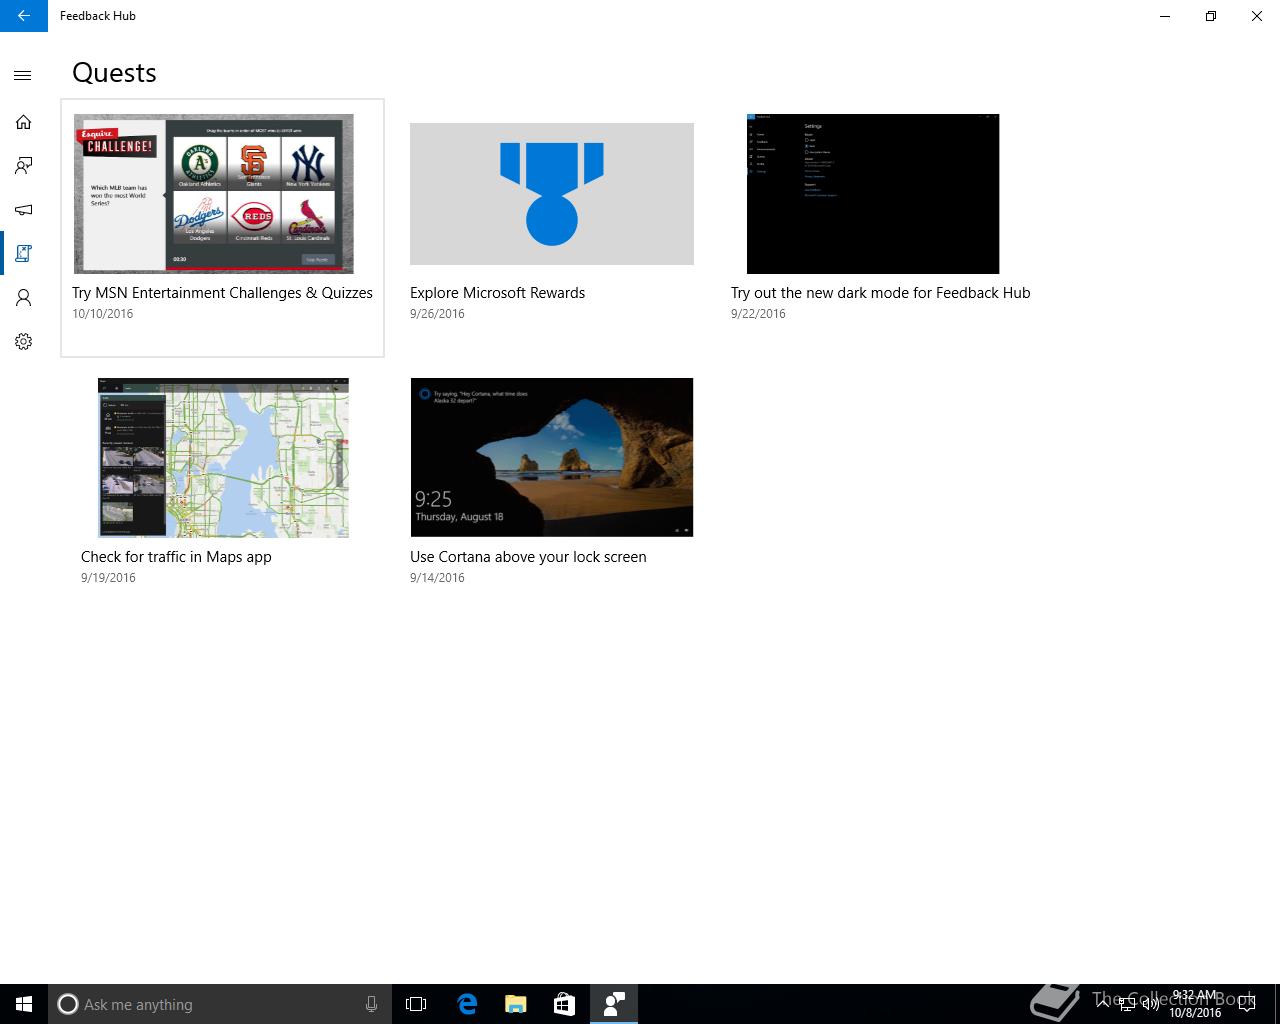1280x1024 pixels.
Task: Open the volume control in system tray
Action: point(1150,1004)
